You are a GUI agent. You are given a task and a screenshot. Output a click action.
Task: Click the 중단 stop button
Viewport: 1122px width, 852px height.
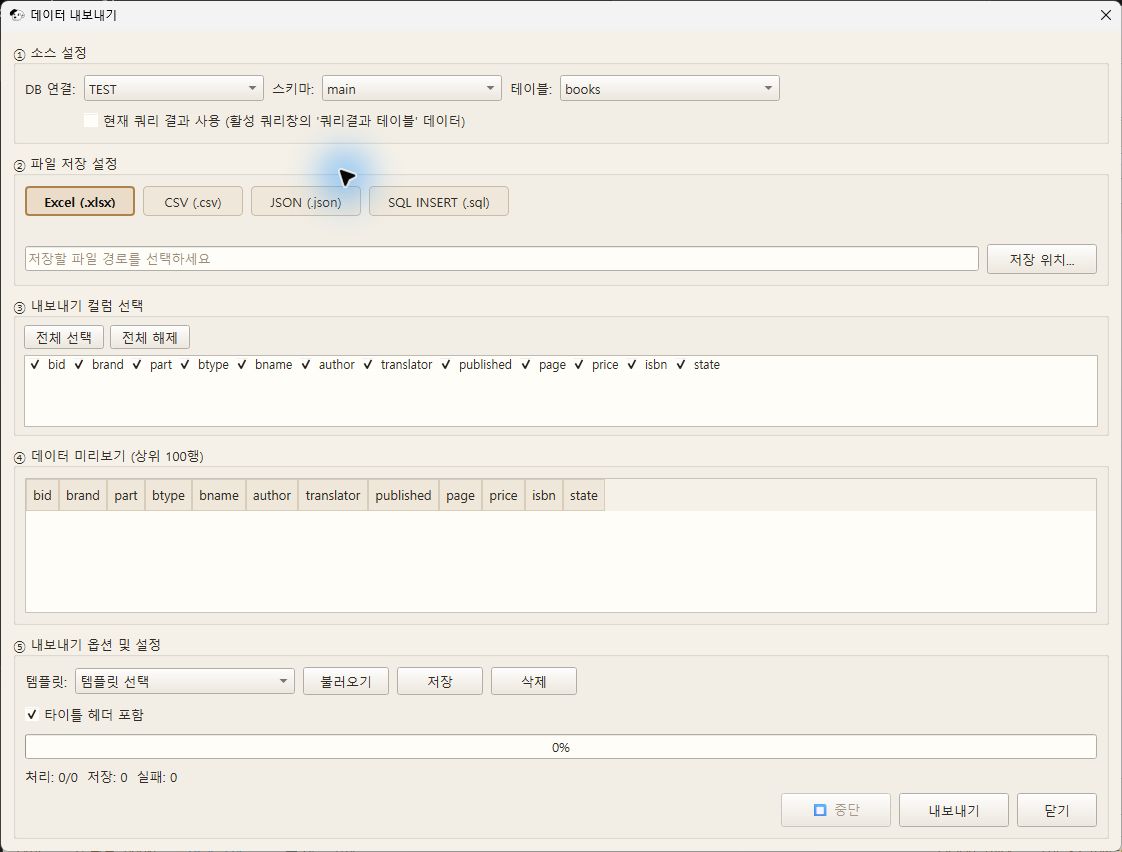836,810
